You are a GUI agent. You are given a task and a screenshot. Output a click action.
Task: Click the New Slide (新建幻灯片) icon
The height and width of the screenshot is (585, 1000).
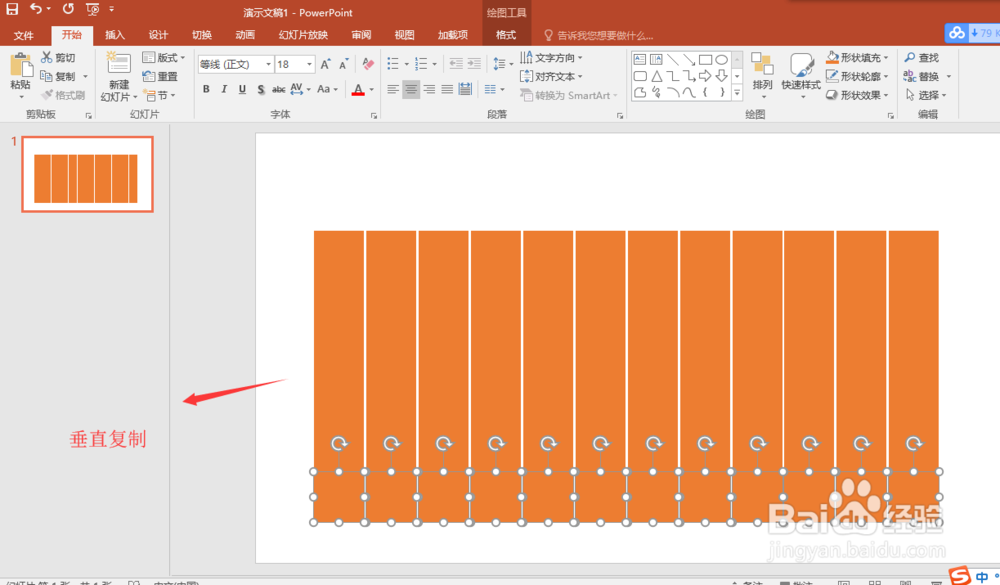[119, 63]
